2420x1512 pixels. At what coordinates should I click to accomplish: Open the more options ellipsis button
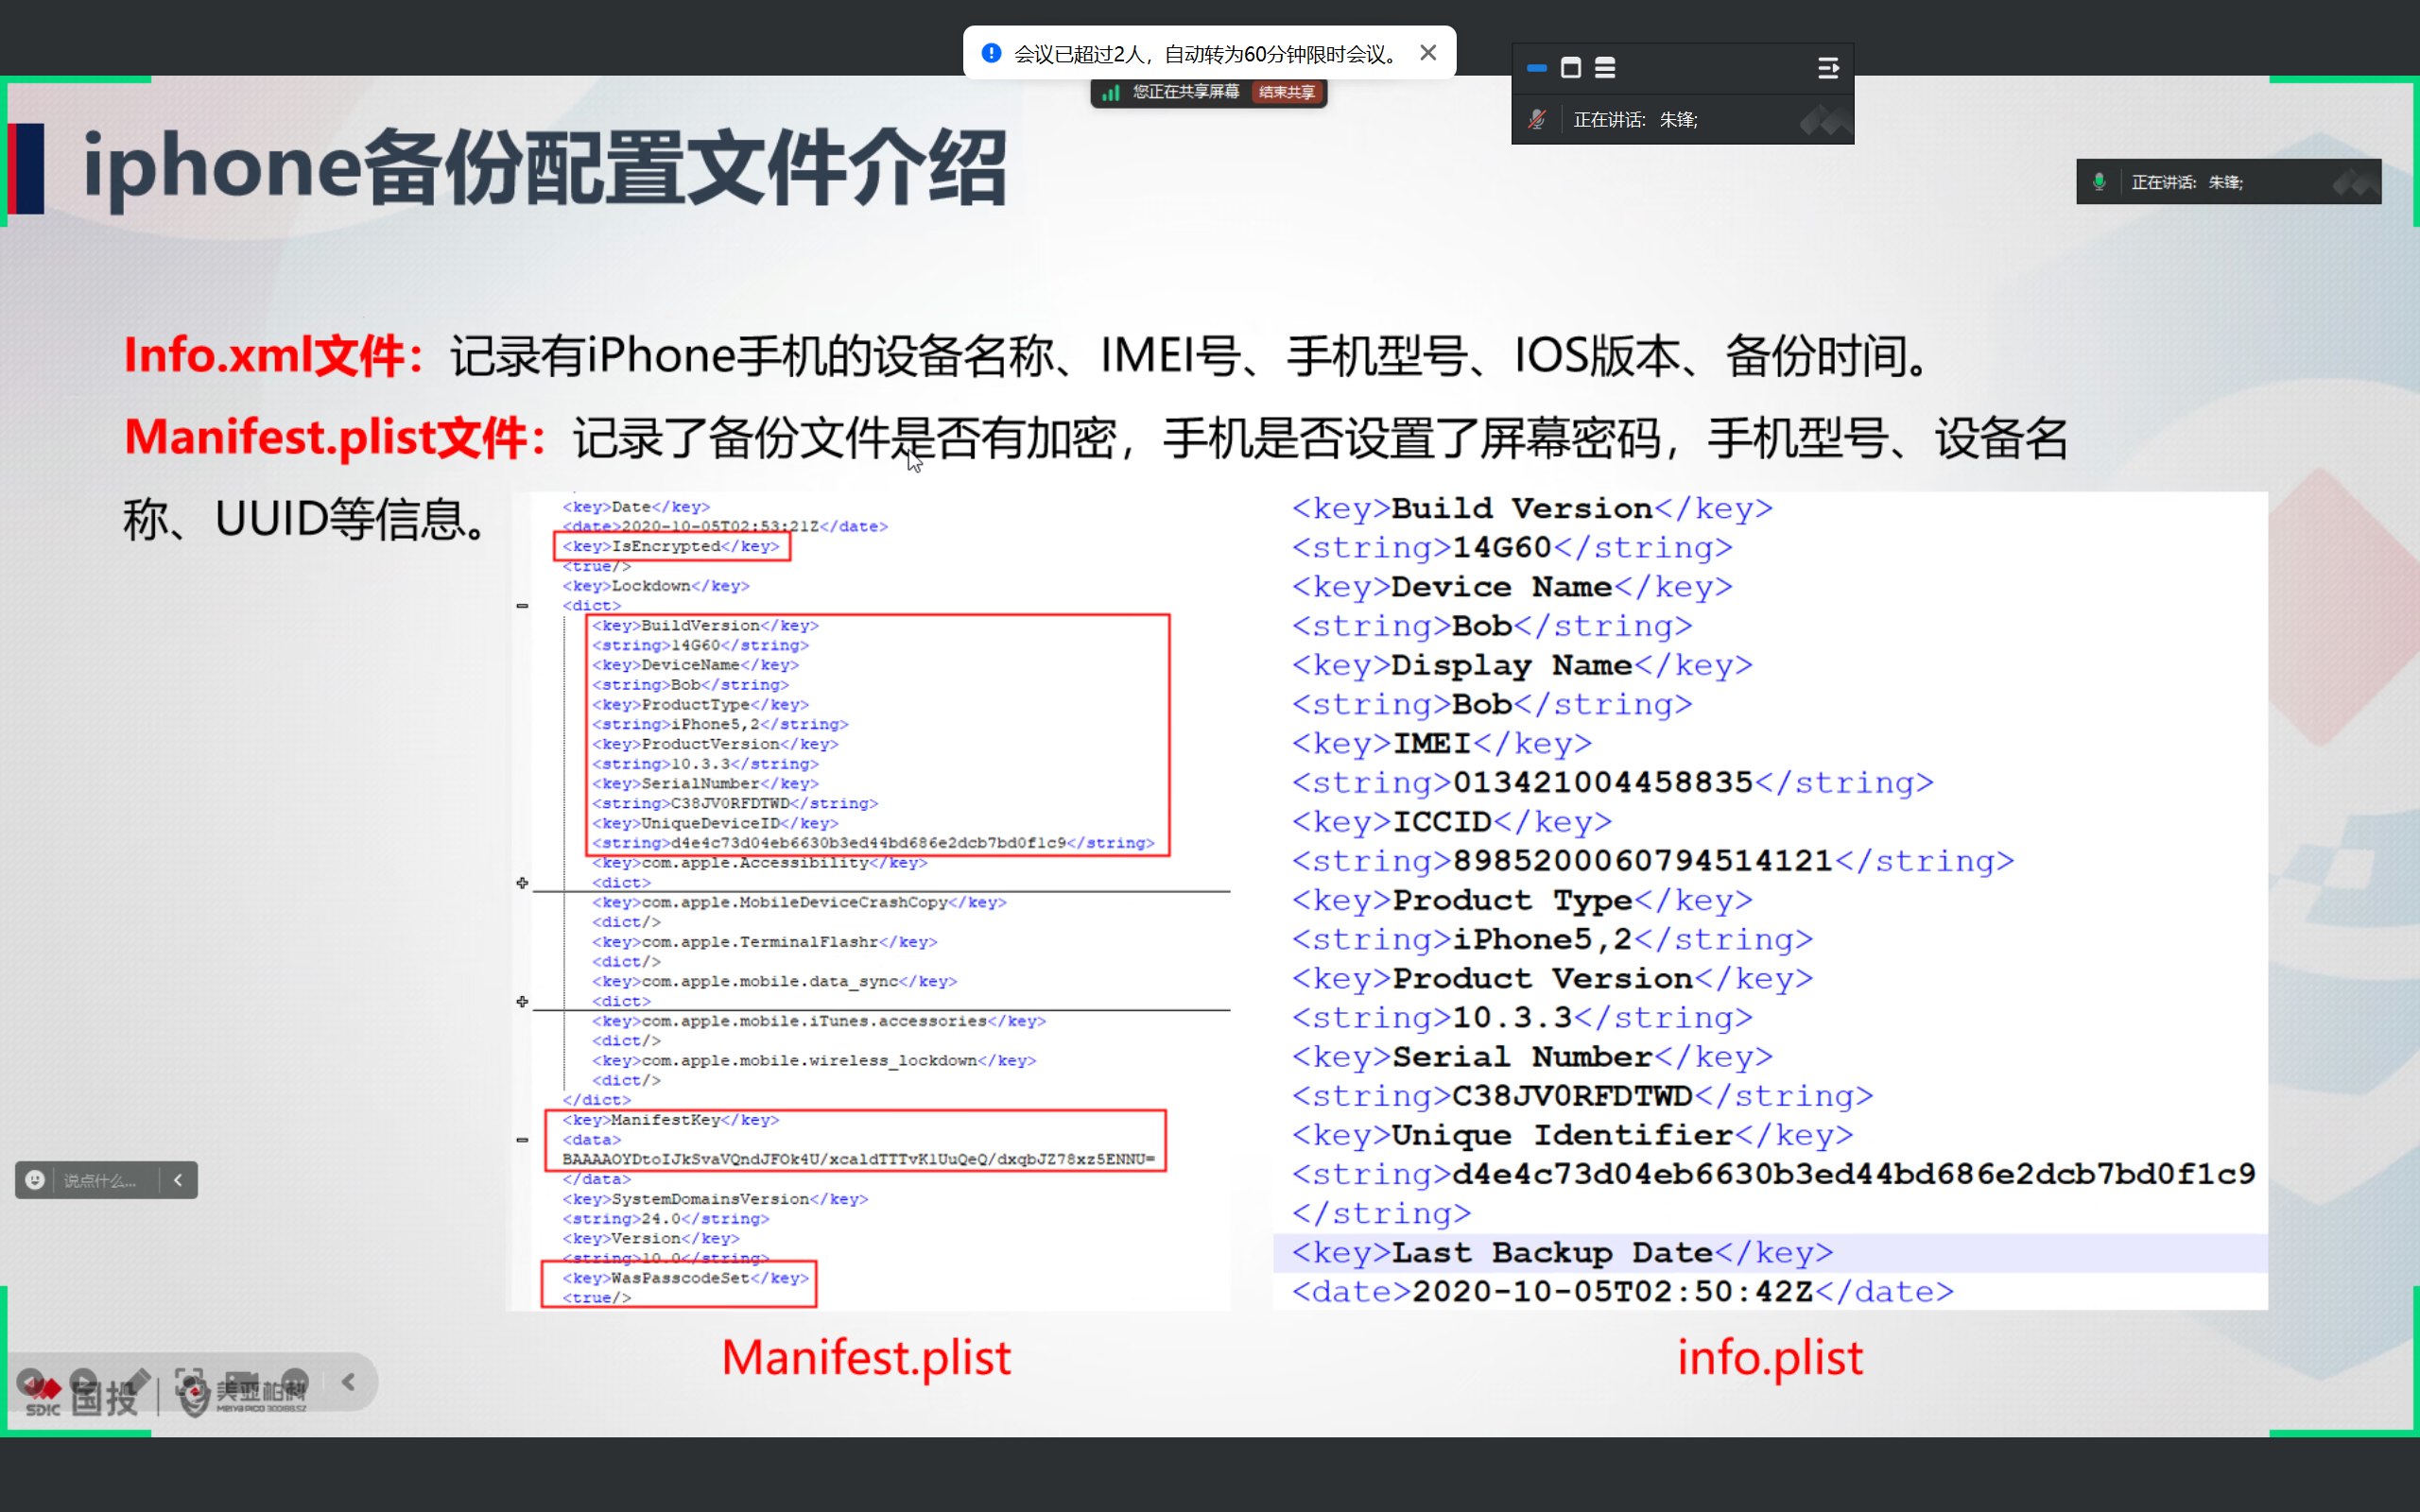[295, 1383]
